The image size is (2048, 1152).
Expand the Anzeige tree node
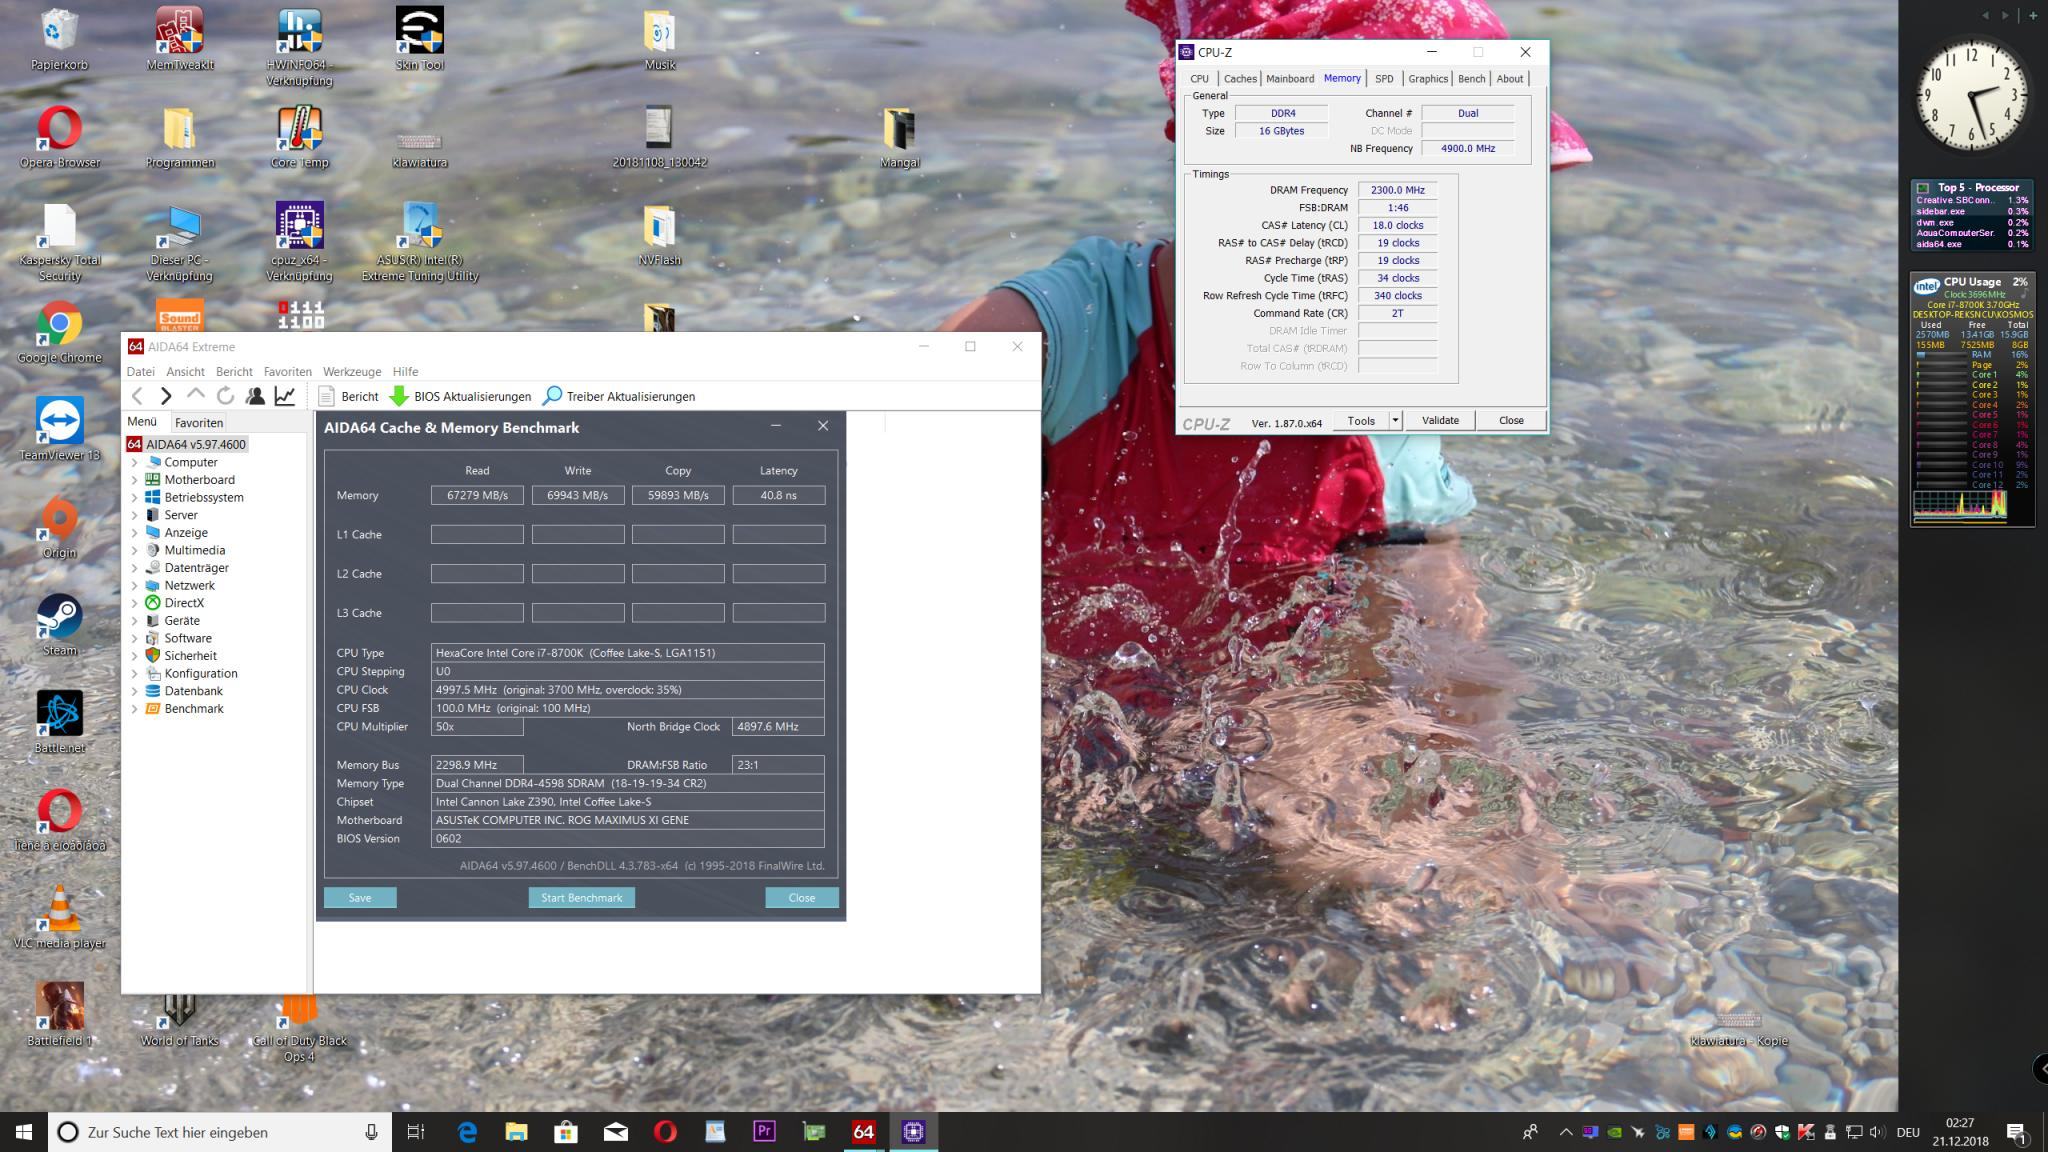point(135,533)
